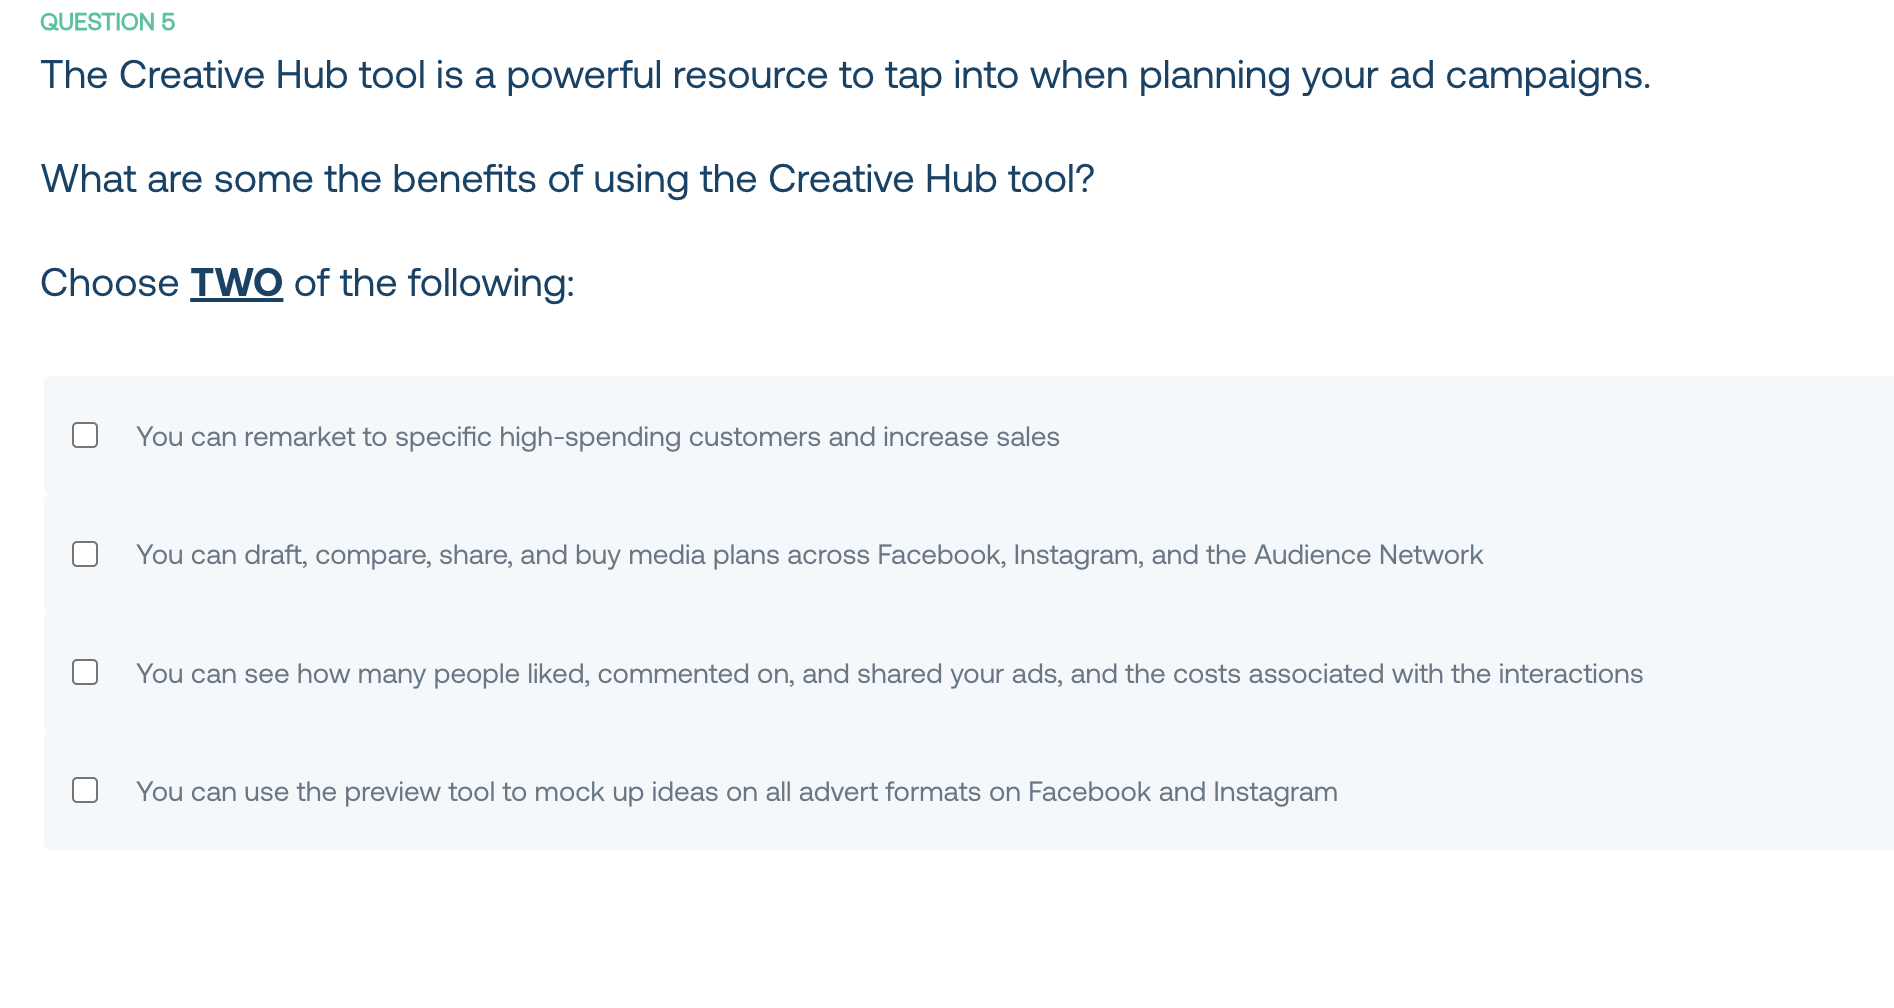
Task: Enable the liked, commented and shared ads checkbox
Action: tap(85, 672)
